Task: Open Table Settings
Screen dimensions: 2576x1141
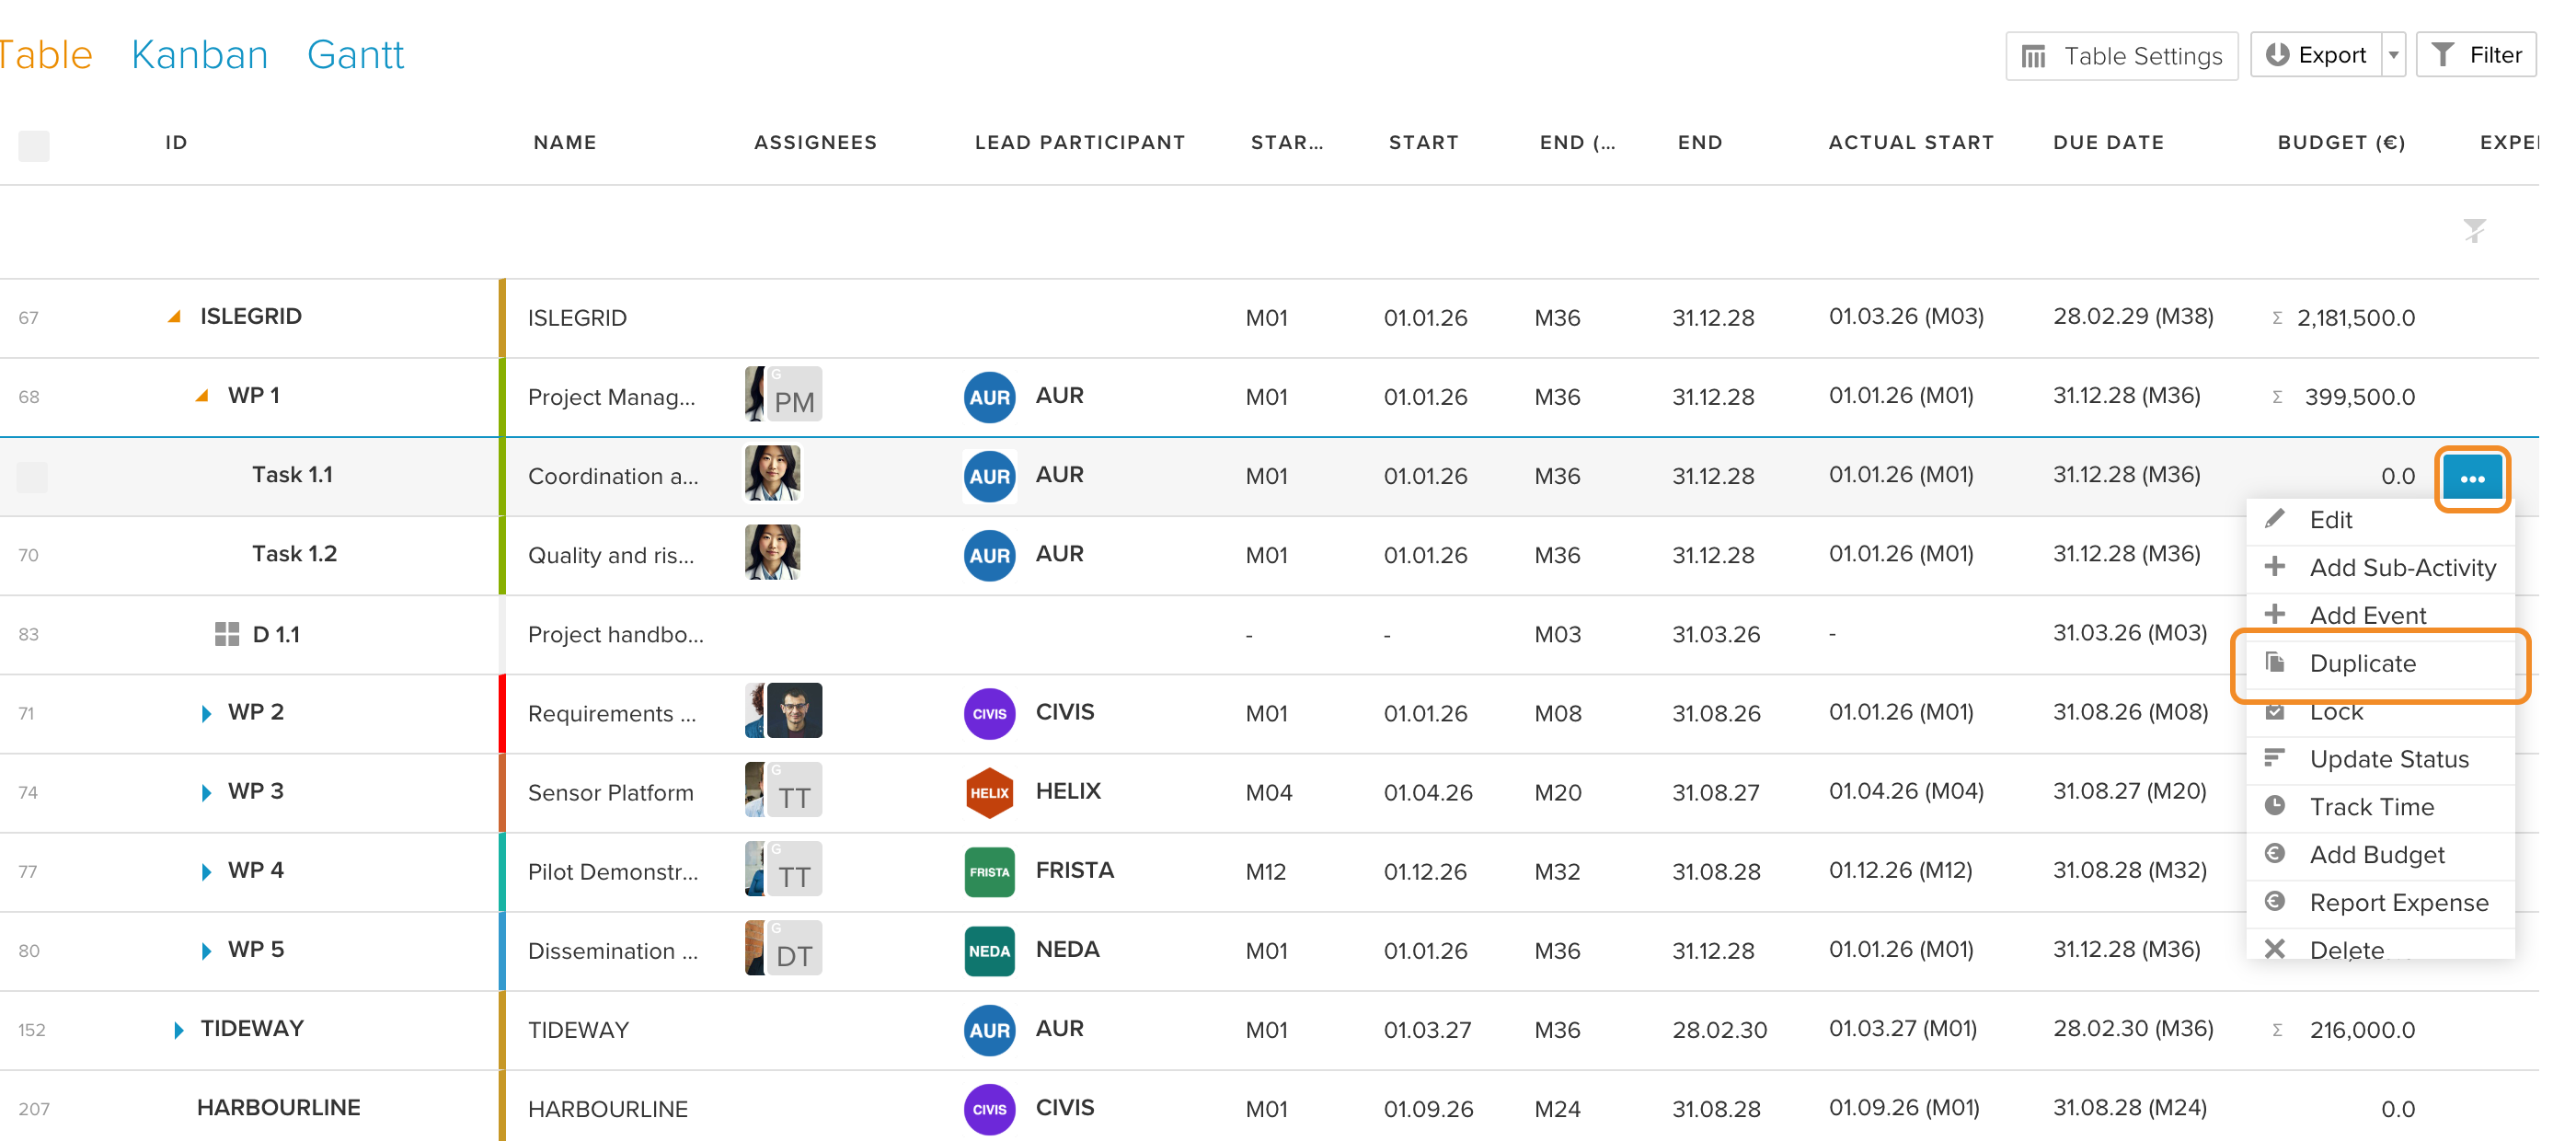Action: 2121,56
